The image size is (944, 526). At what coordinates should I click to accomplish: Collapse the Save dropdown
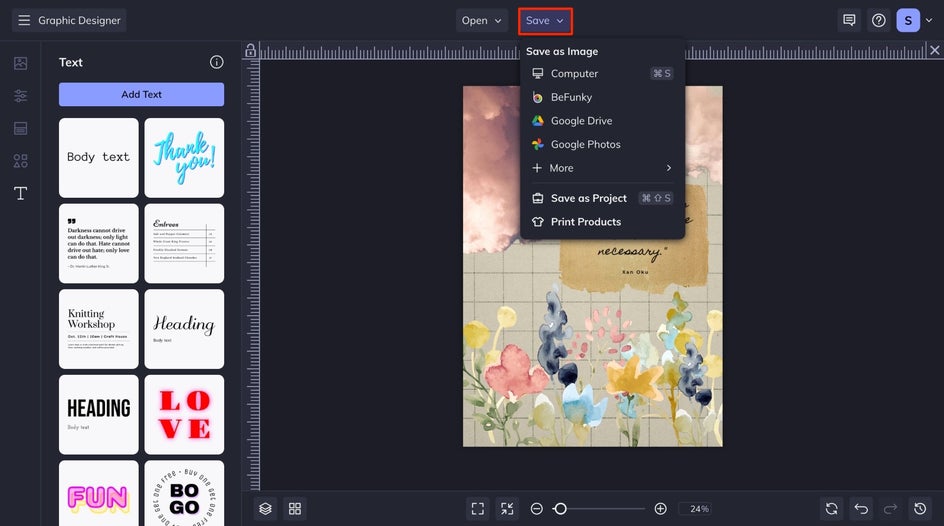pos(545,20)
